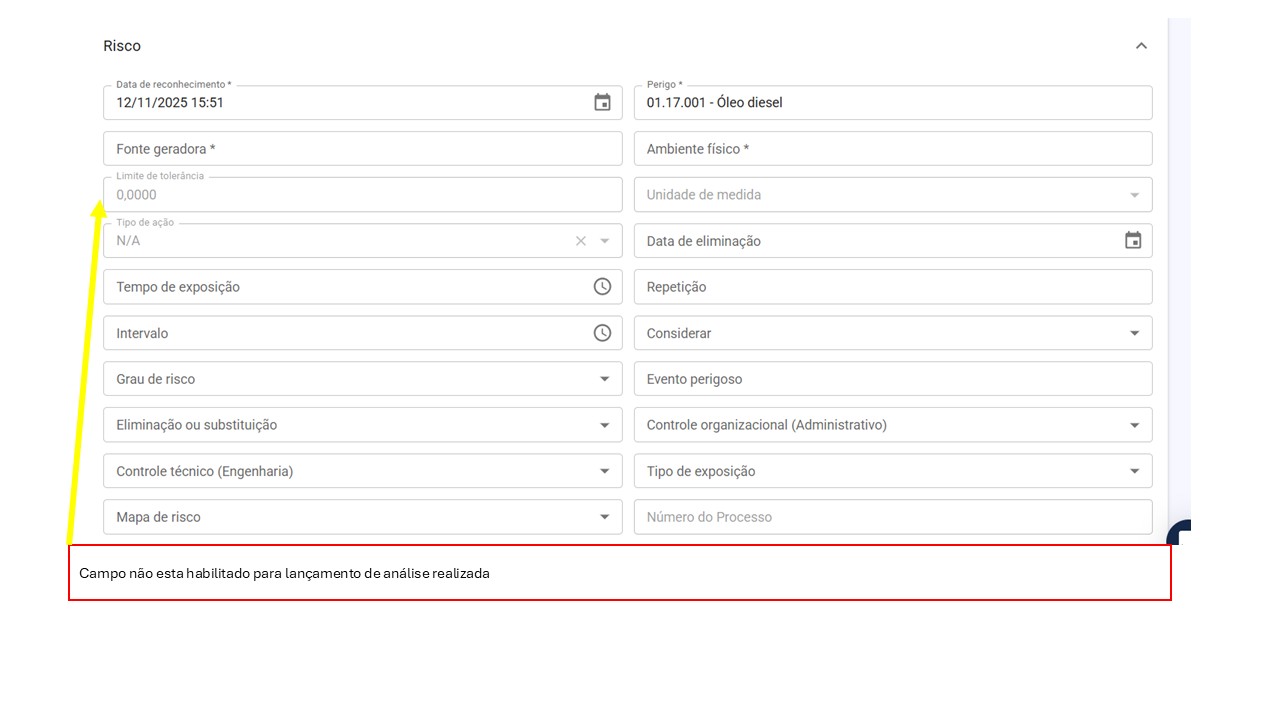Viewport: 1280px width, 720px height.
Task: Collapse the Risco section
Action: tap(1141, 46)
